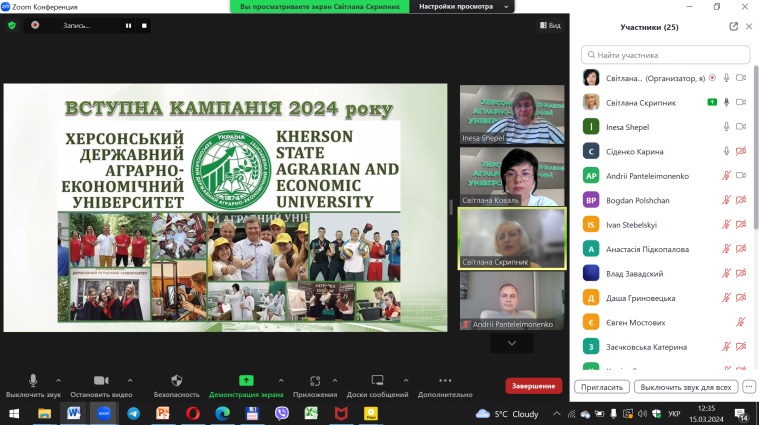This screenshot has height=425, width=759.
Task: Toggle camera icon for Inesa Shepel
Action: pos(741,127)
